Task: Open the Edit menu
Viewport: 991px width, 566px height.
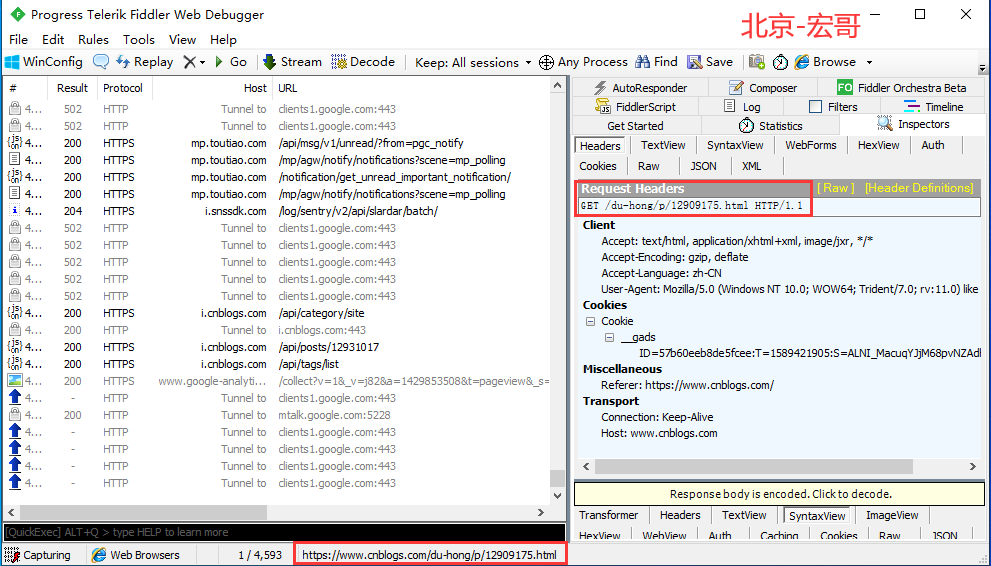Action: point(53,39)
